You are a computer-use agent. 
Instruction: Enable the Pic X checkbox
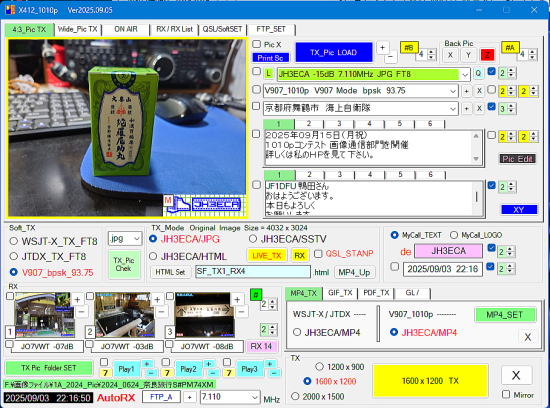[257, 44]
